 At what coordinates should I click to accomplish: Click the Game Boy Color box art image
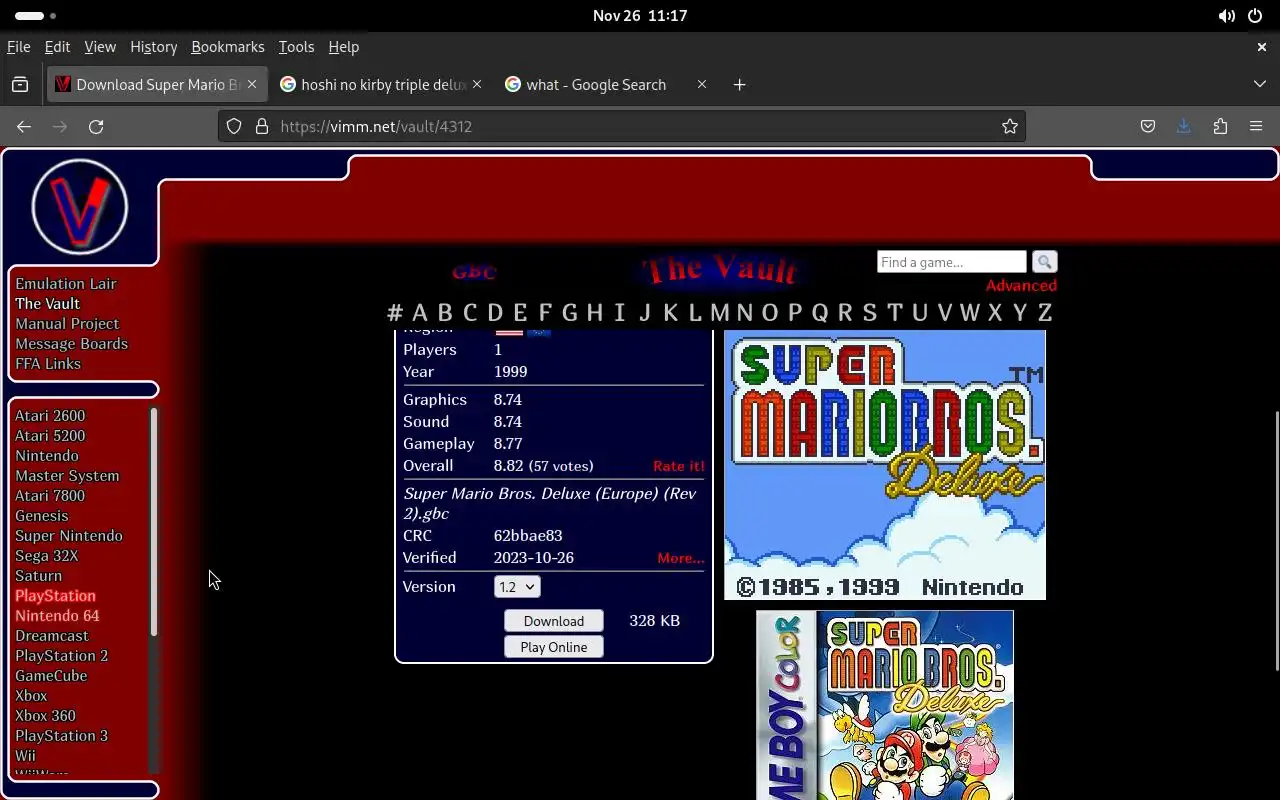click(885, 705)
